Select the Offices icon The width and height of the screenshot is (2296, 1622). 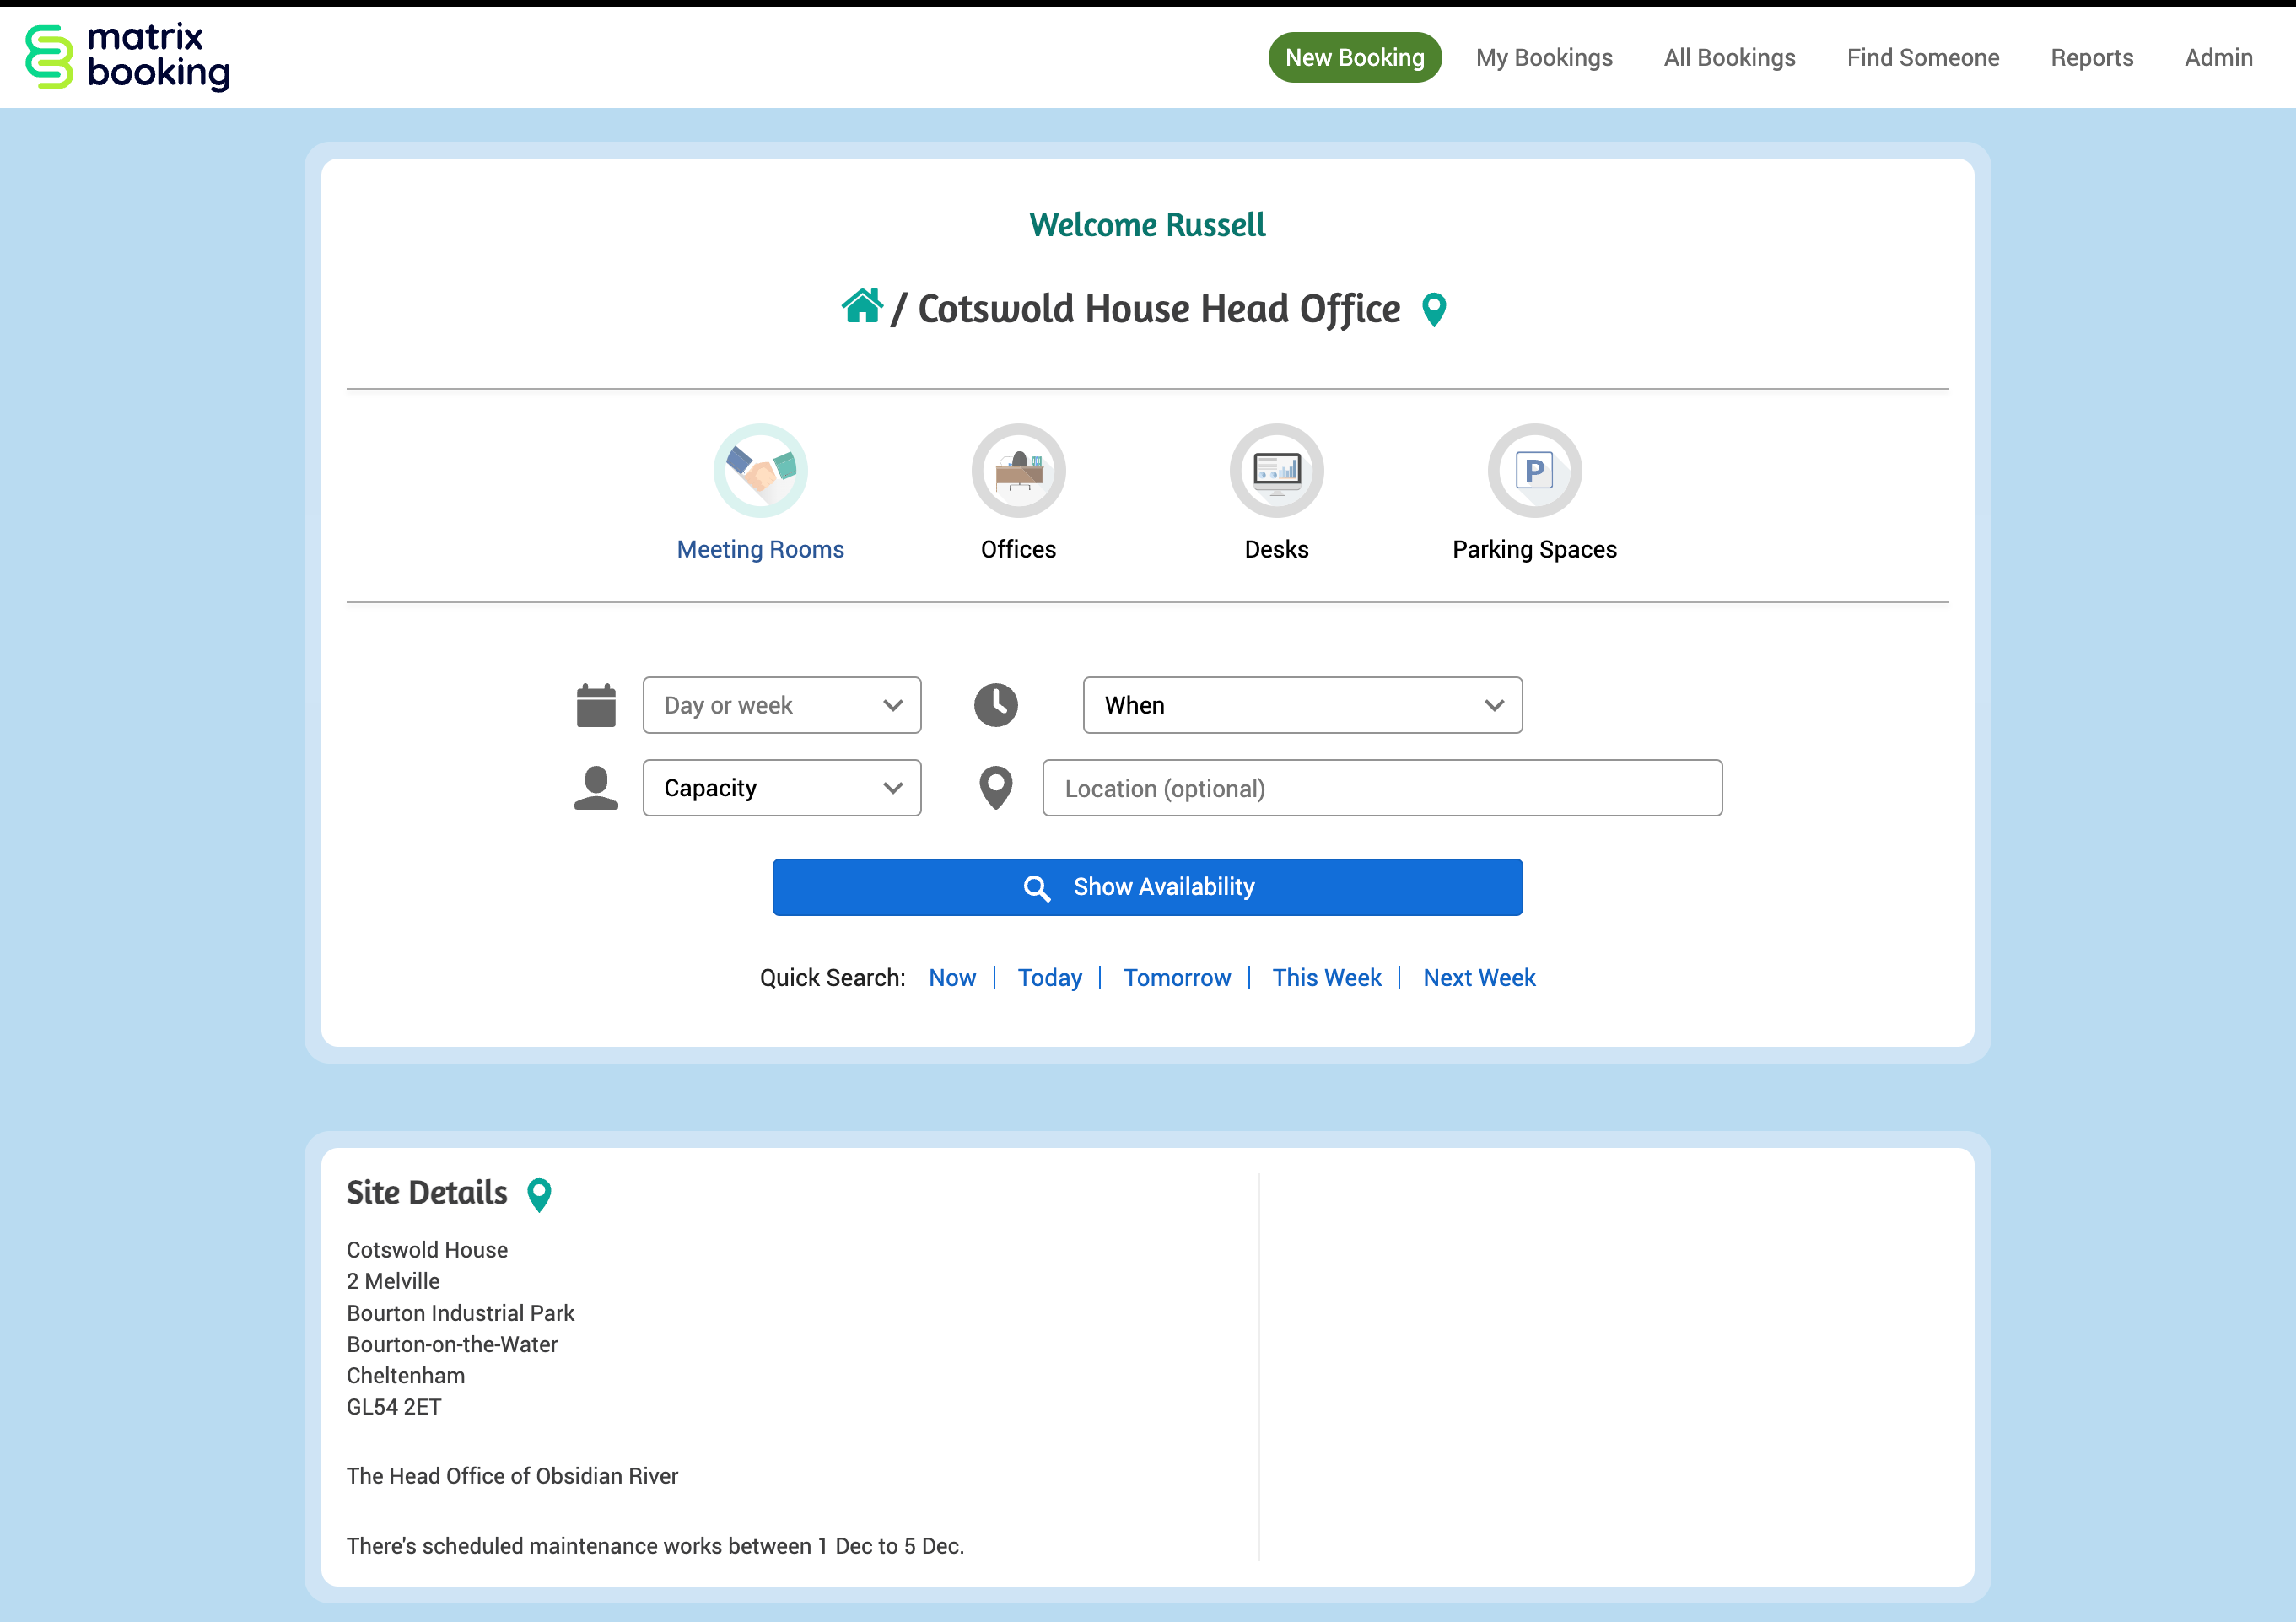click(x=1018, y=470)
